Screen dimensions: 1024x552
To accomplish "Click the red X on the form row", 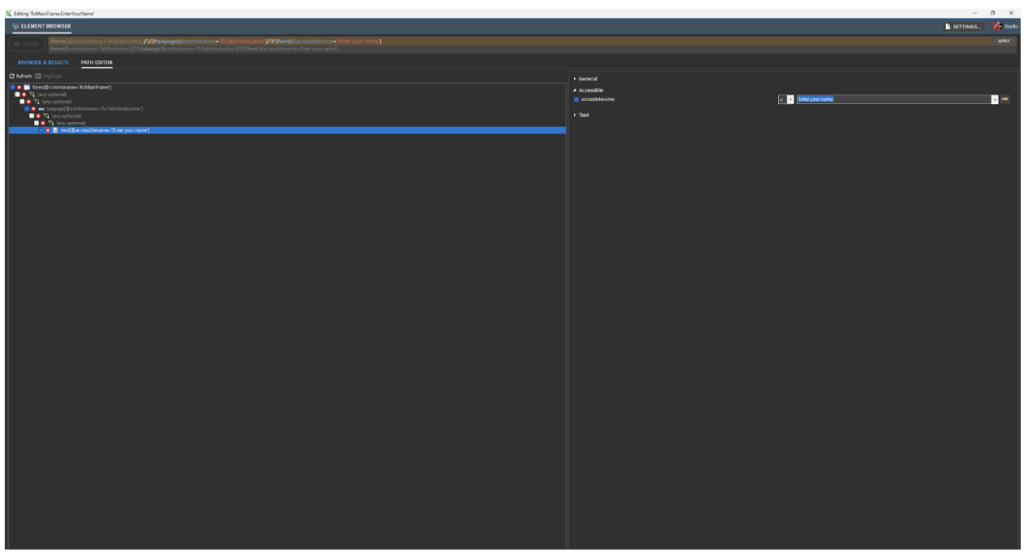I will (x=20, y=88).
